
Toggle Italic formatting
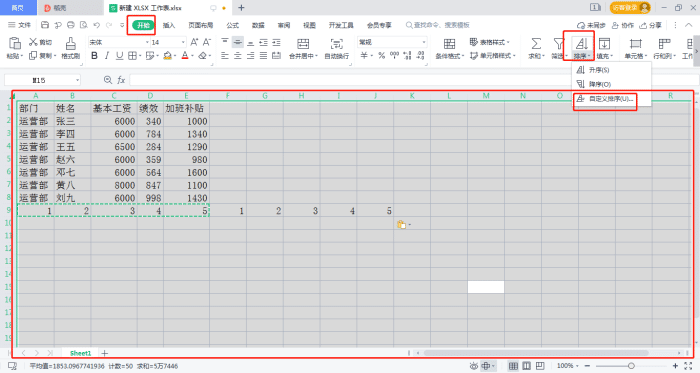tap(107, 56)
